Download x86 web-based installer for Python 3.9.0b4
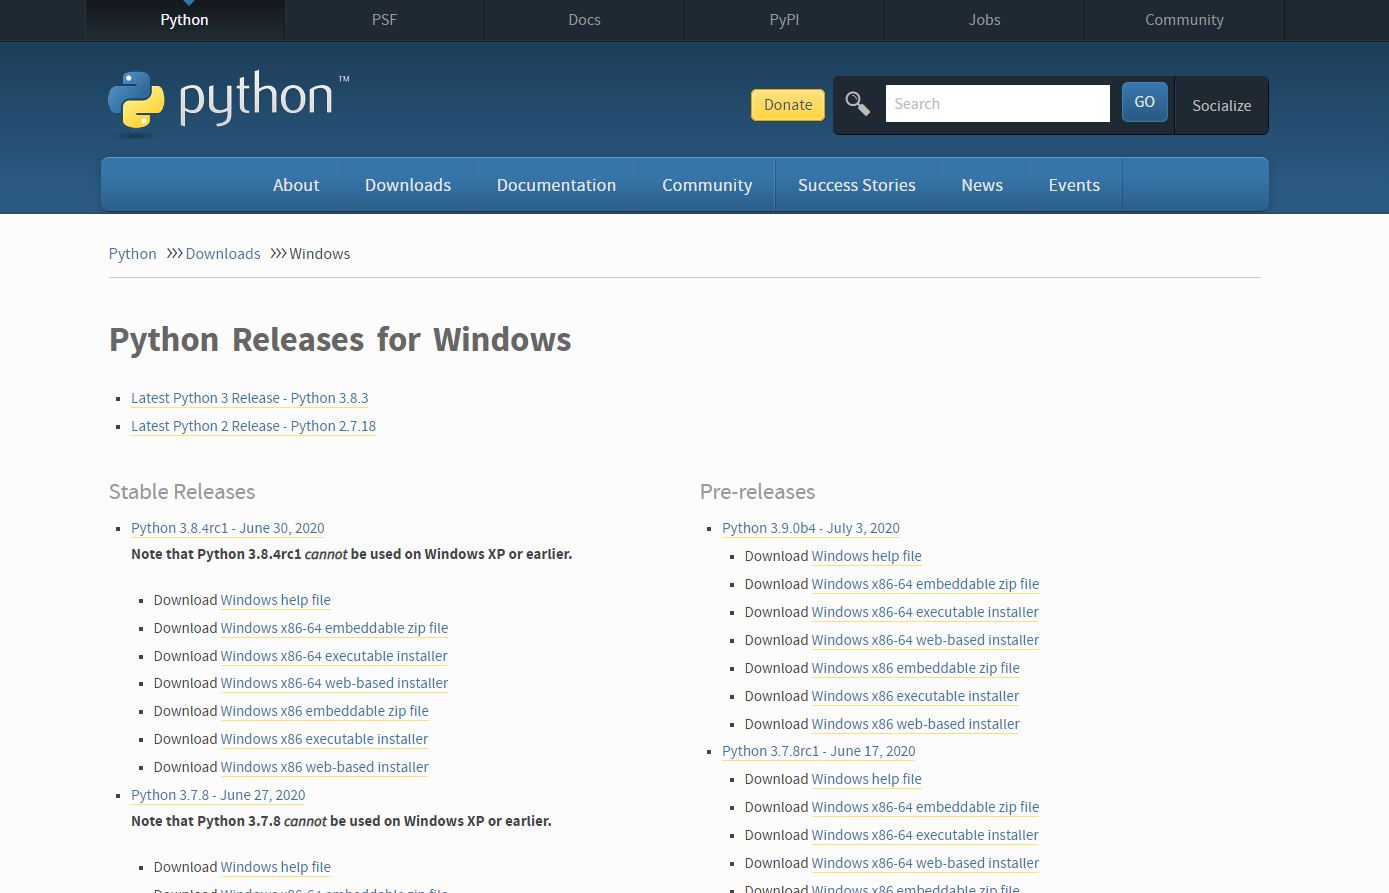Viewport: 1389px width, 893px height. click(x=916, y=724)
